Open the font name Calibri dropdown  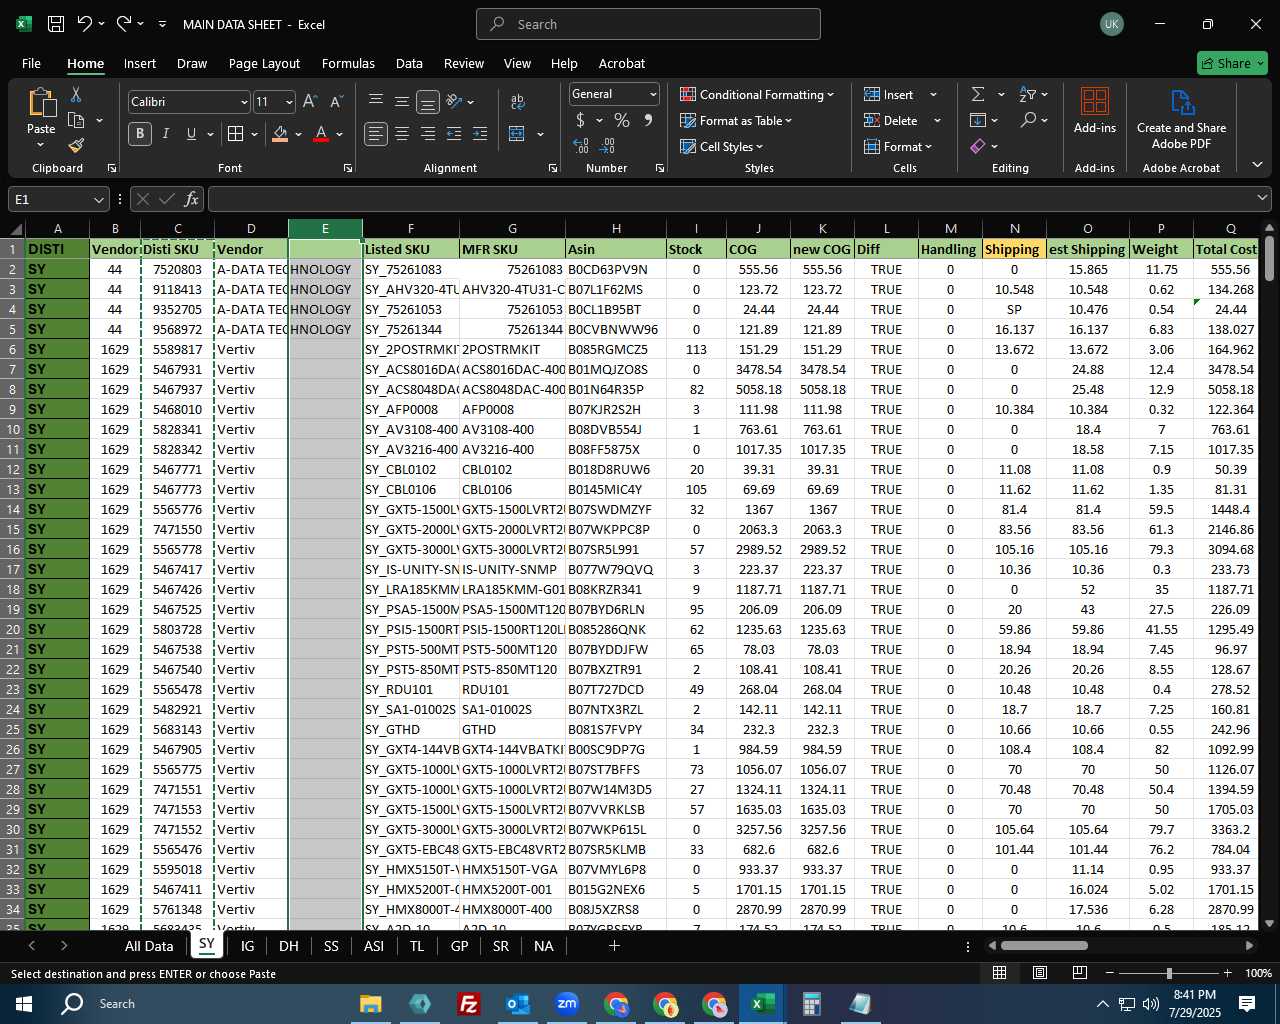click(244, 102)
